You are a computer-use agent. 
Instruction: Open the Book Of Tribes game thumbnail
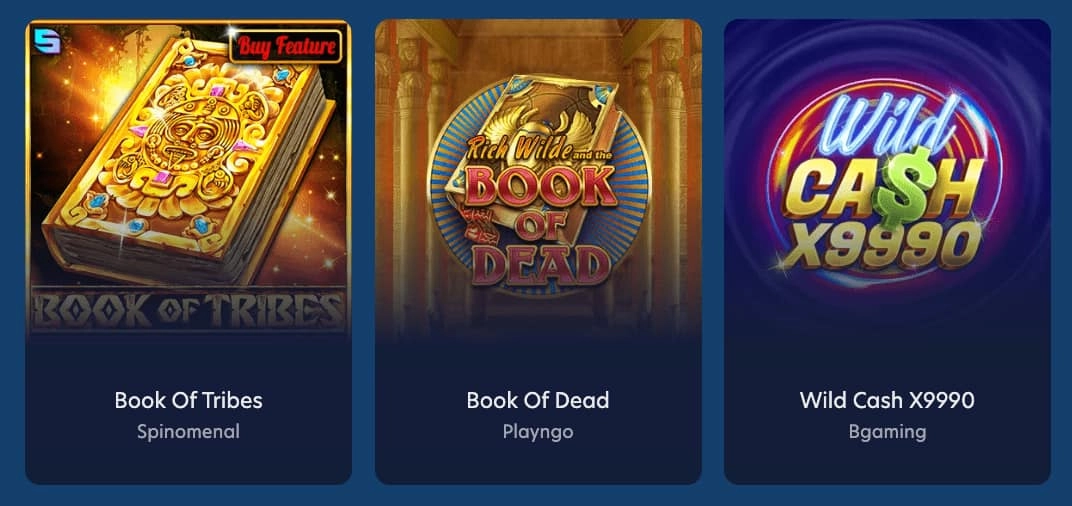coord(189,178)
